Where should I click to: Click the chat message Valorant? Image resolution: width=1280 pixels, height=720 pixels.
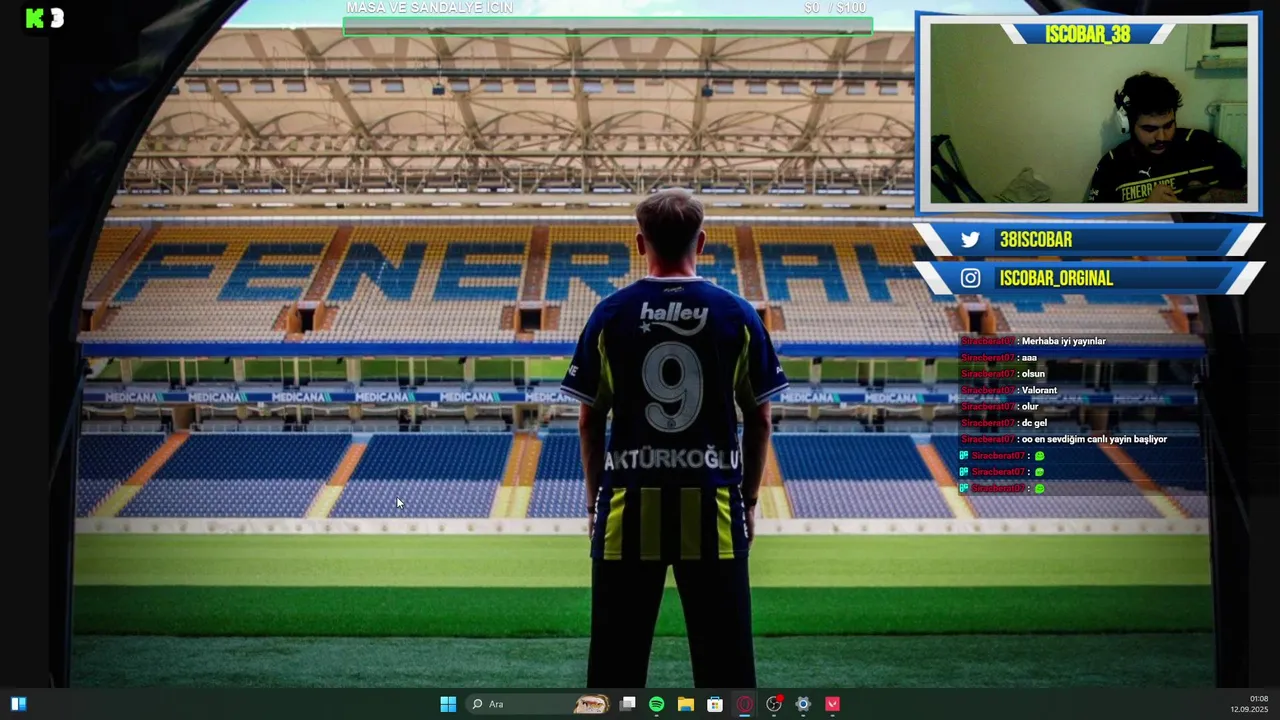tap(1039, 390)
